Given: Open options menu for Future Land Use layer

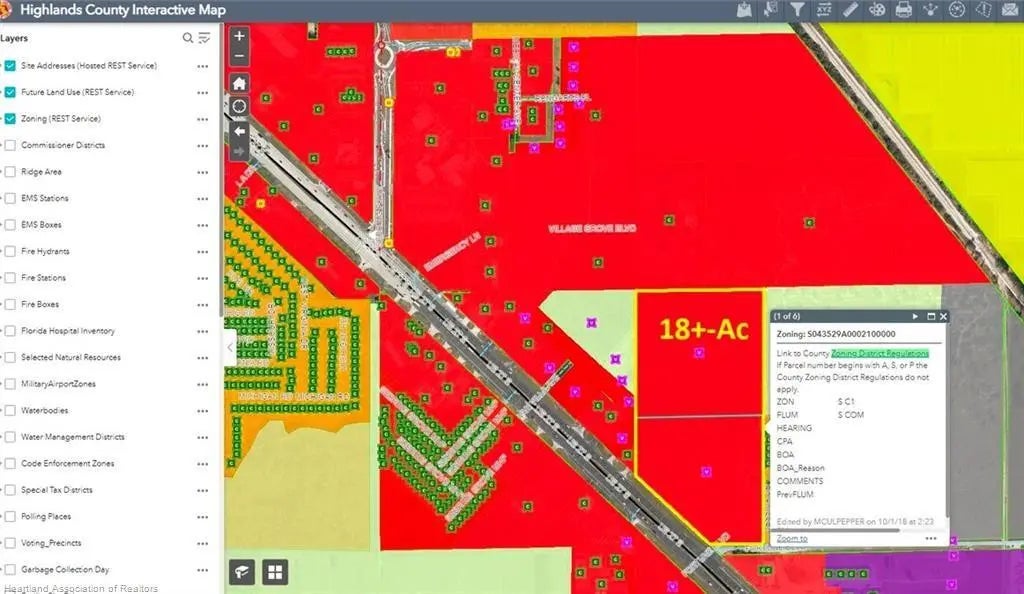Looking at the screenshot, I should [x=203, y=93].
